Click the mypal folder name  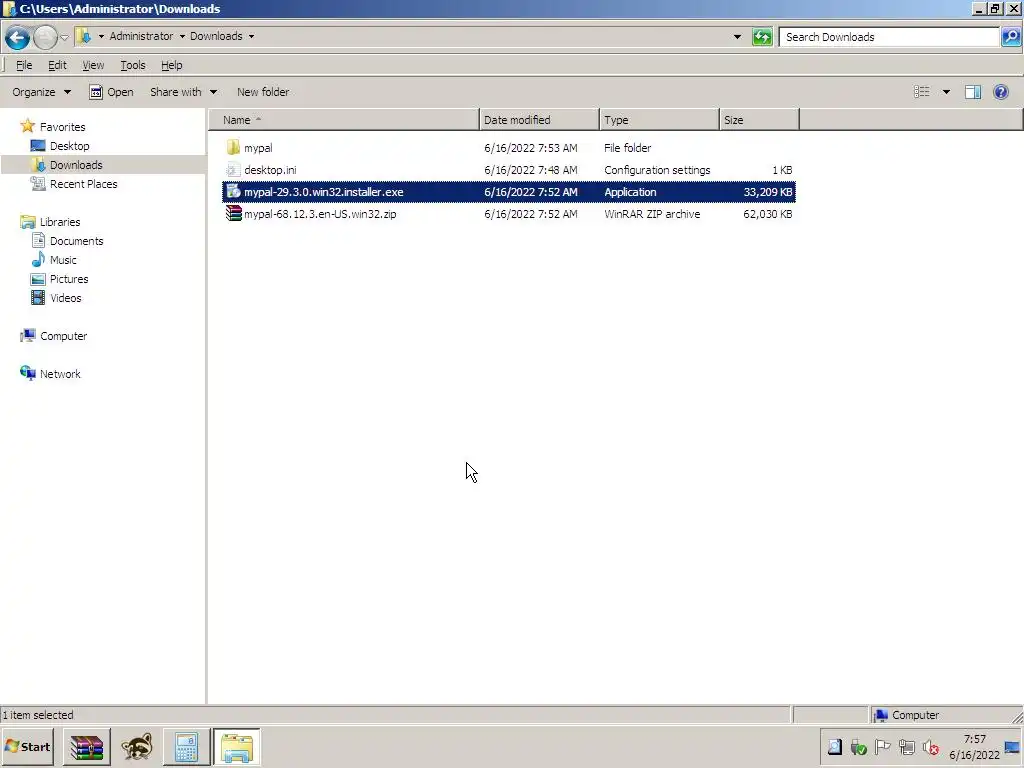pyautogui.click(x=258, y=148)
